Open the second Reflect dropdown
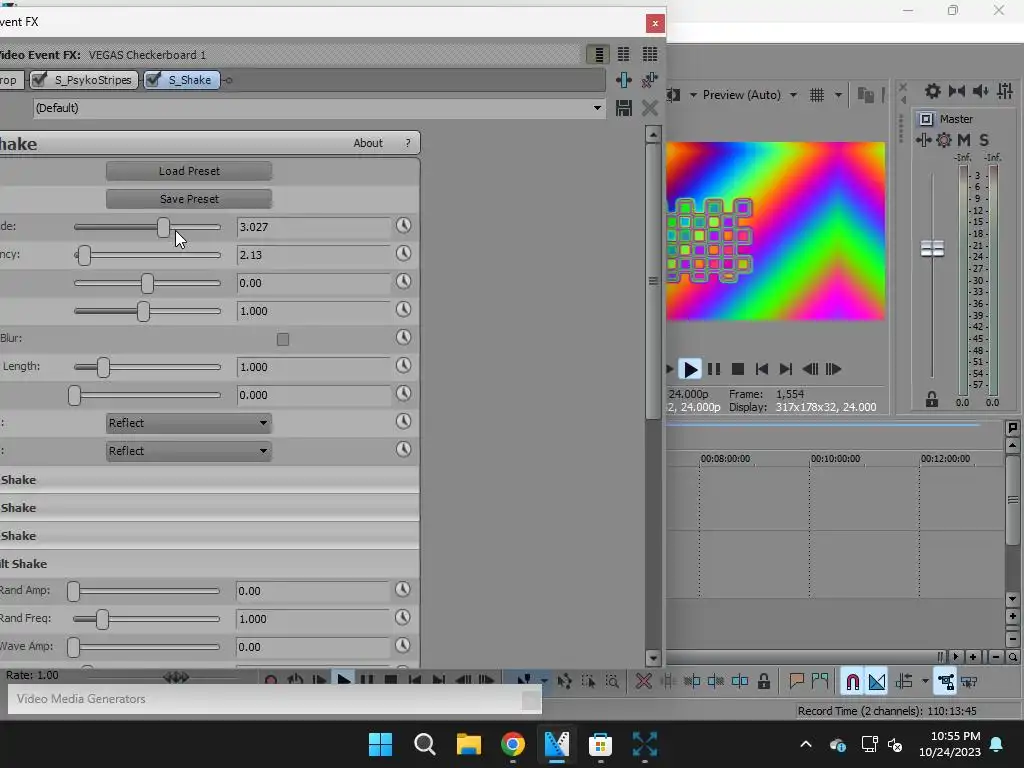1024x768 pixels. (x=189, y=451)
